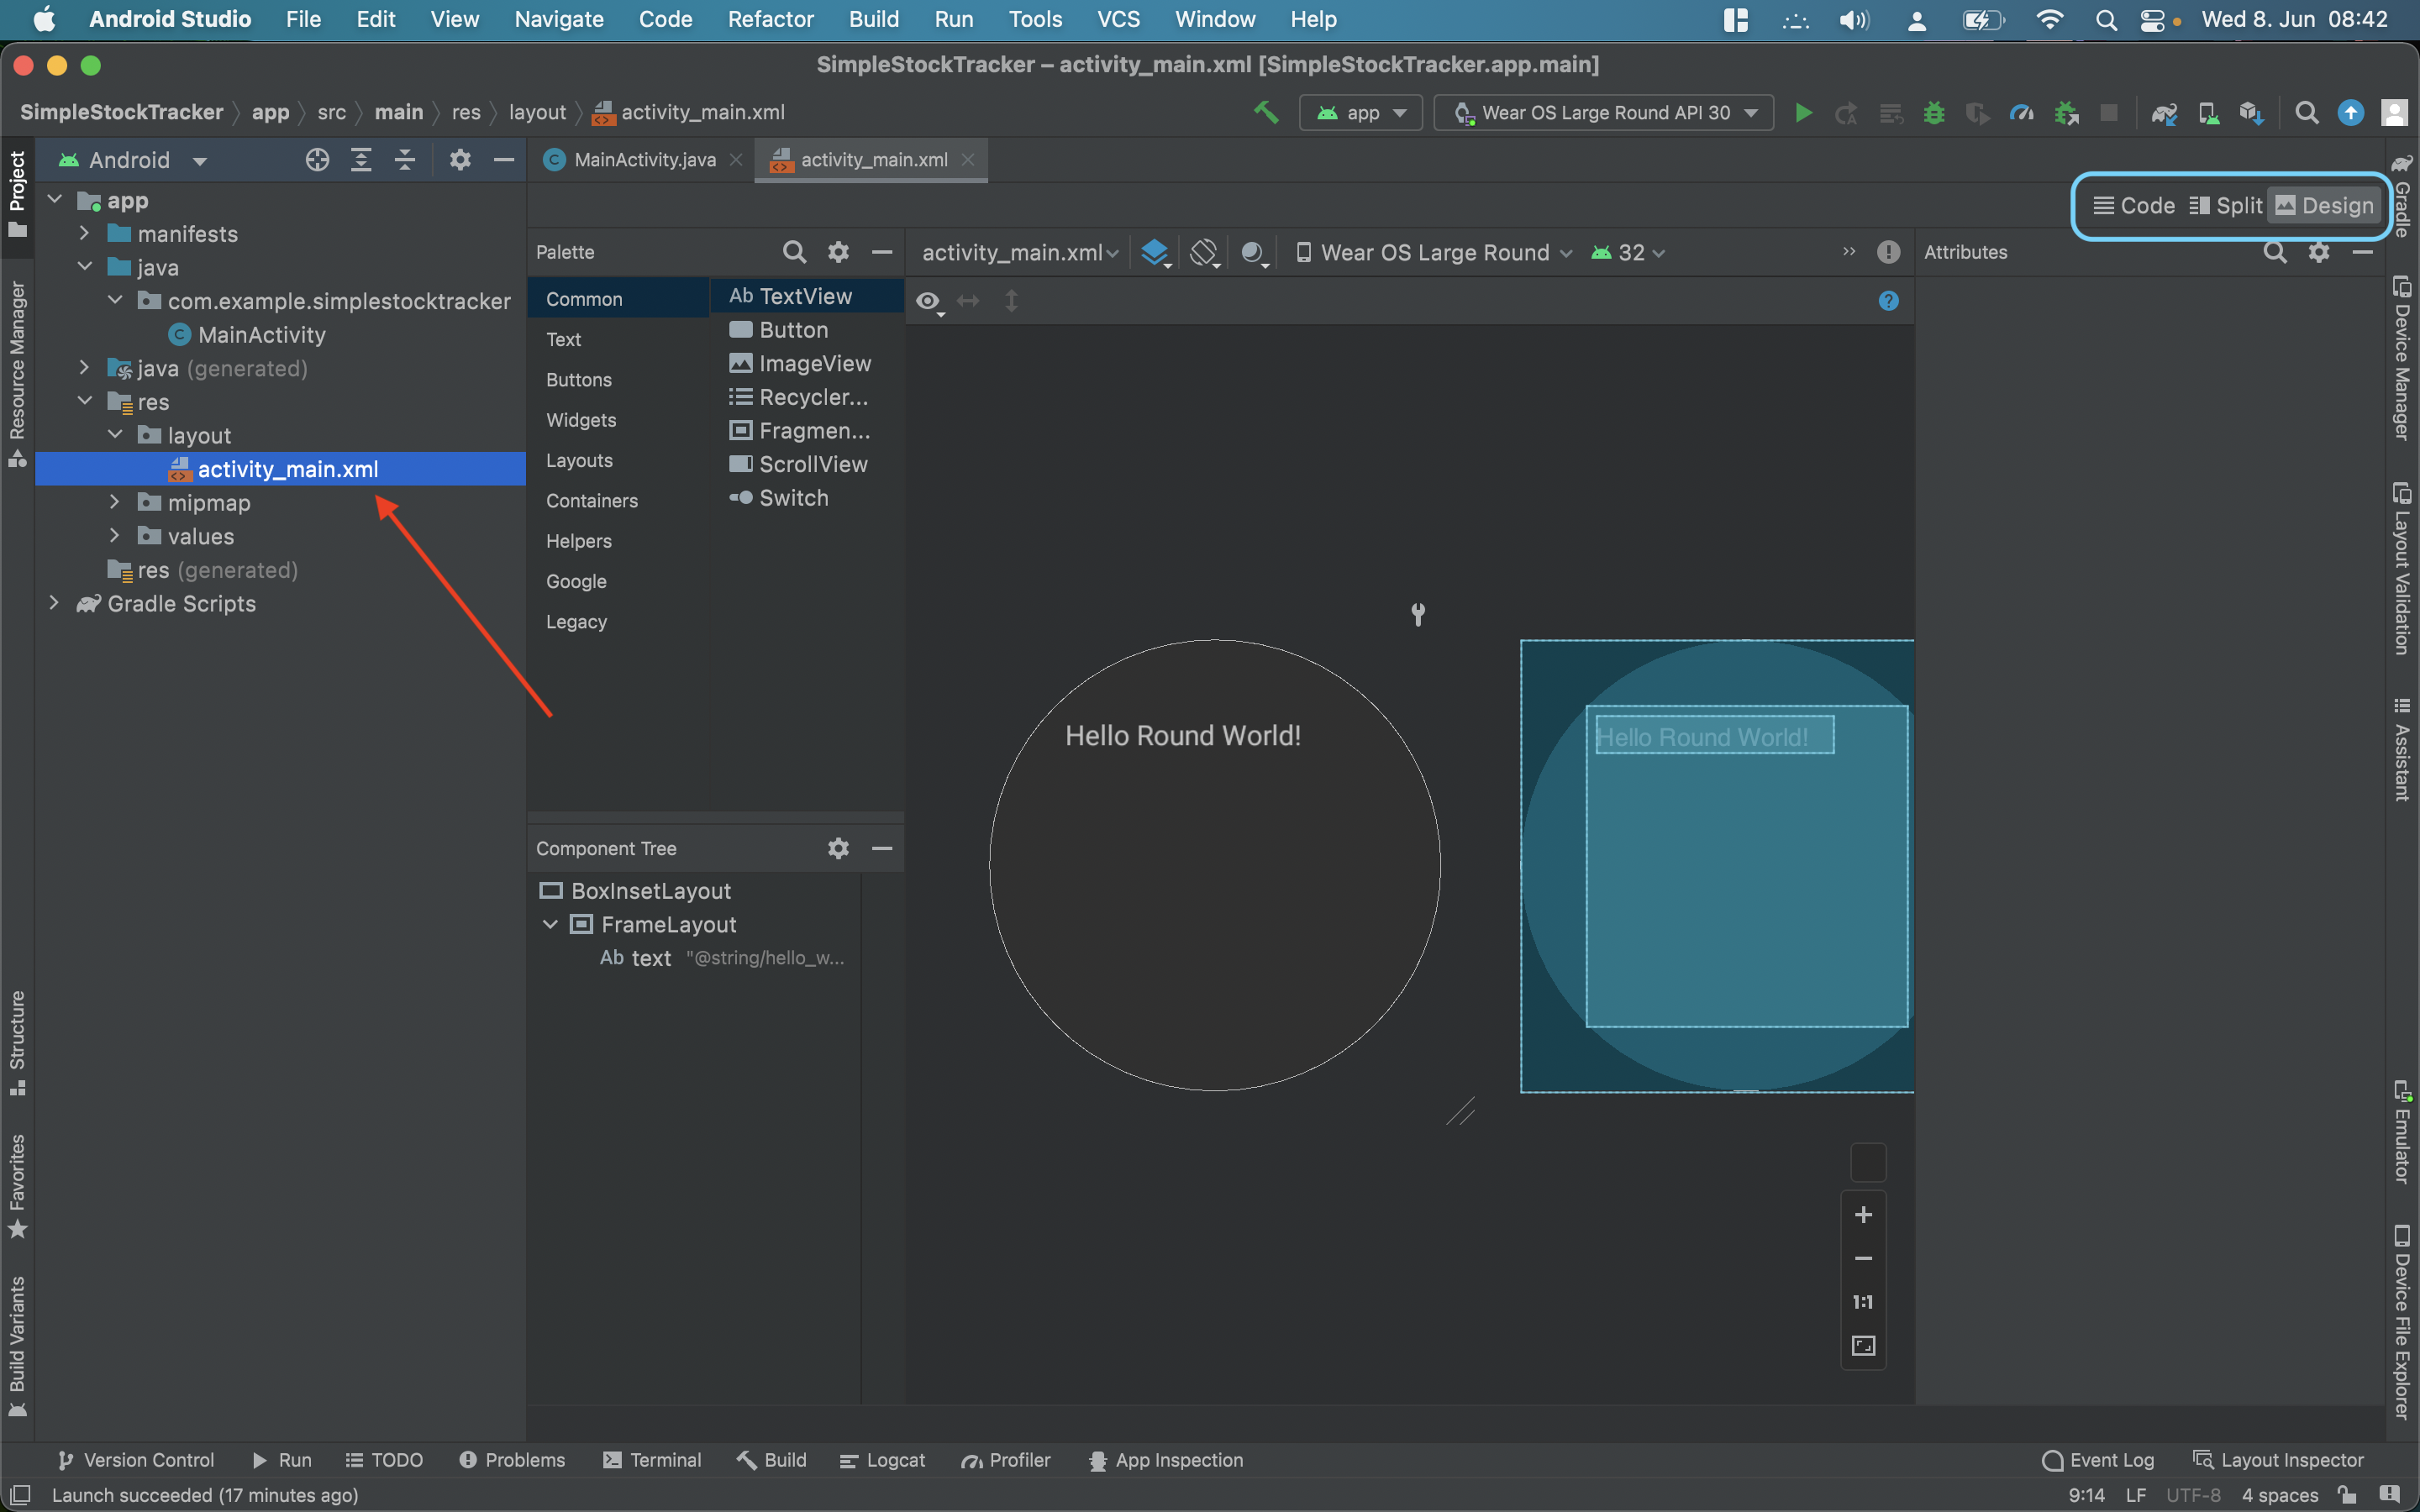Click the green Run app button
The width and height of the screenshot is (2420, 1512).
click(1803, 113)
